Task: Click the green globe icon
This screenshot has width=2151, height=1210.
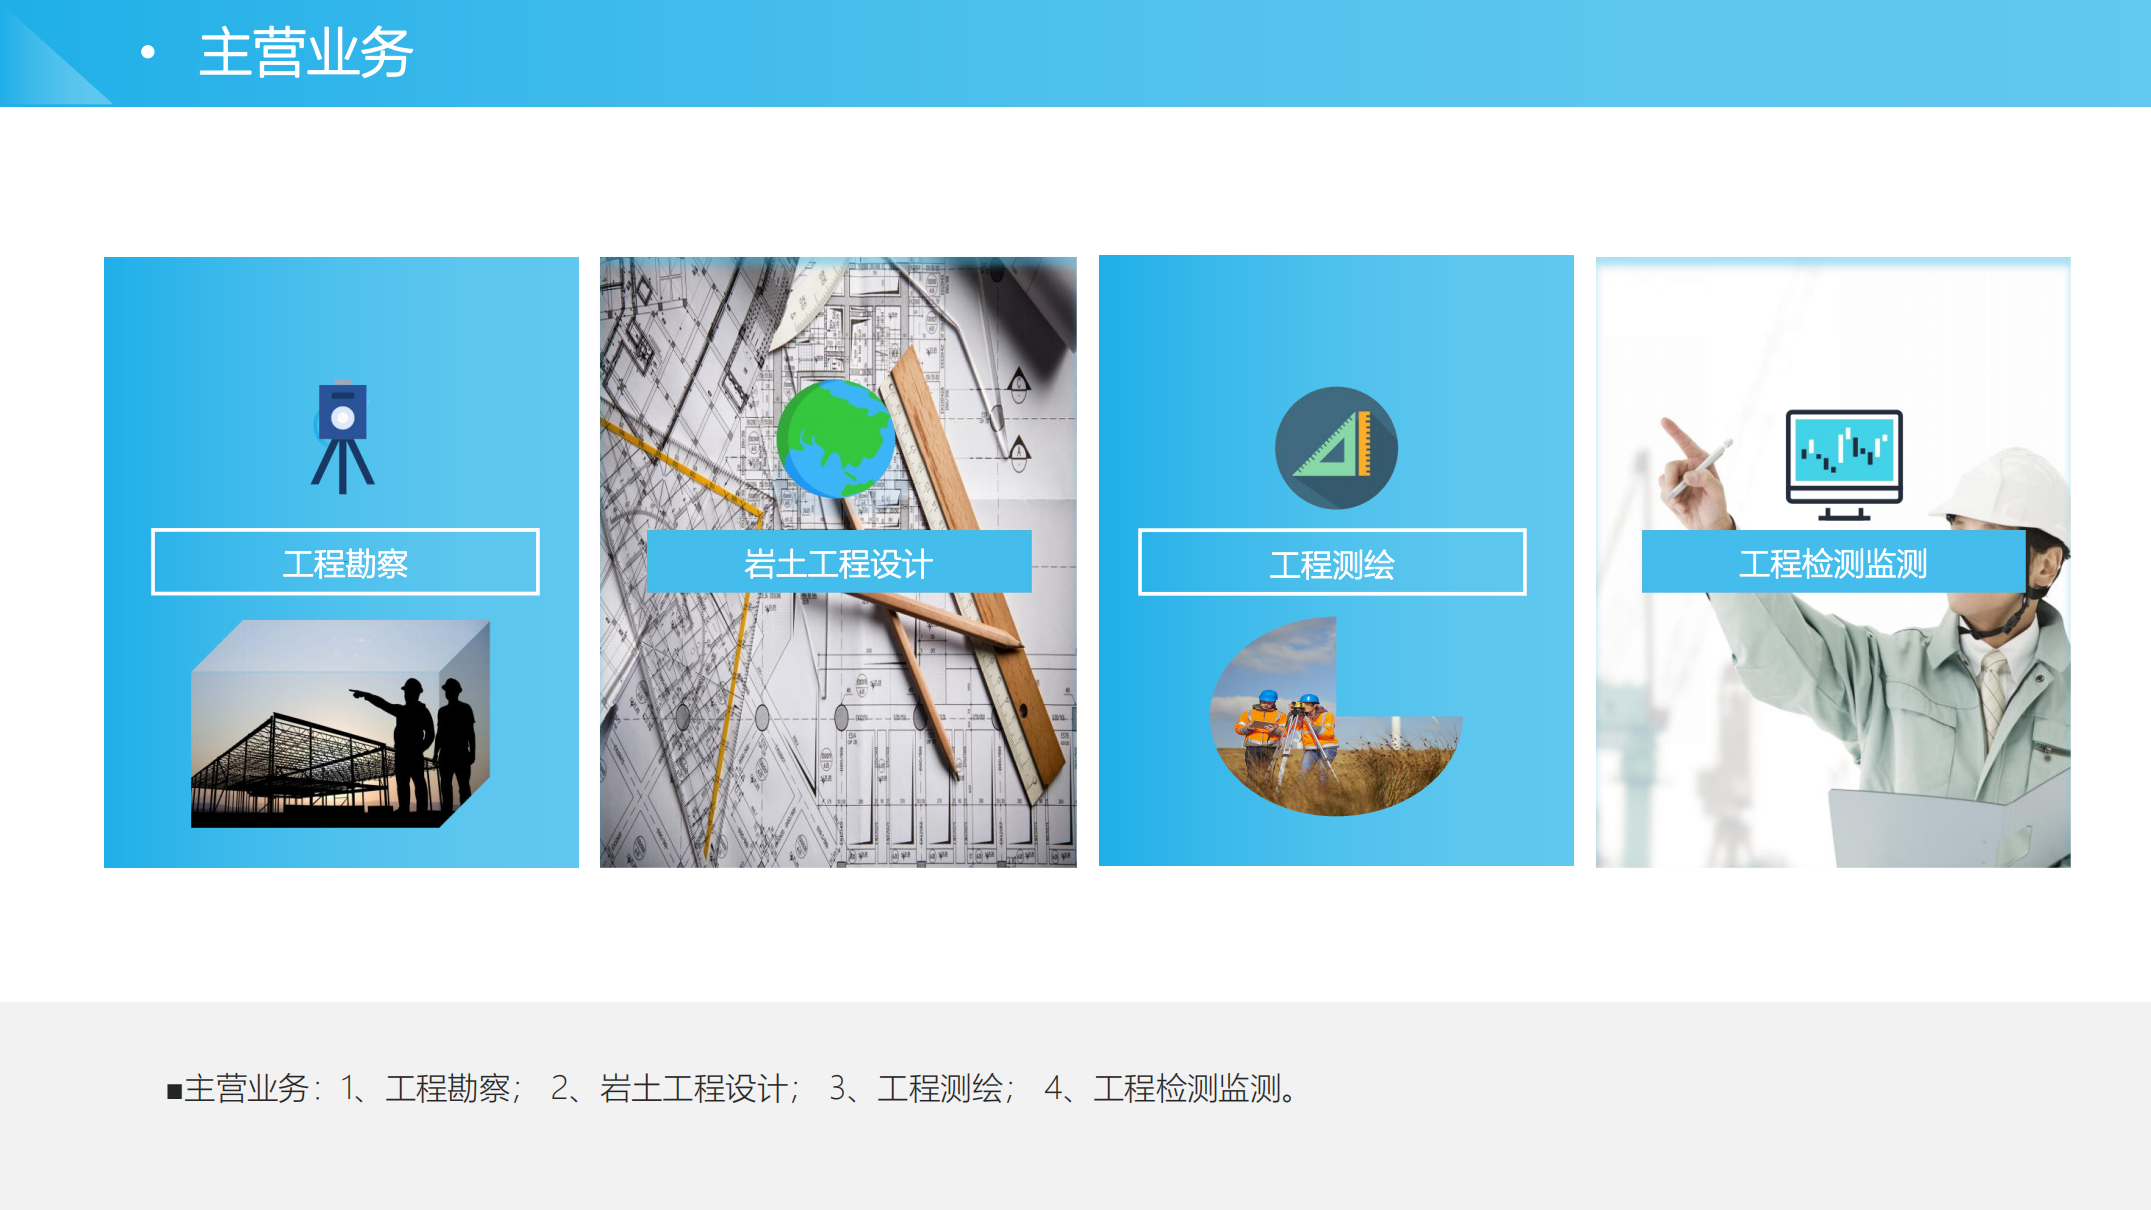Action: point(836,439)
